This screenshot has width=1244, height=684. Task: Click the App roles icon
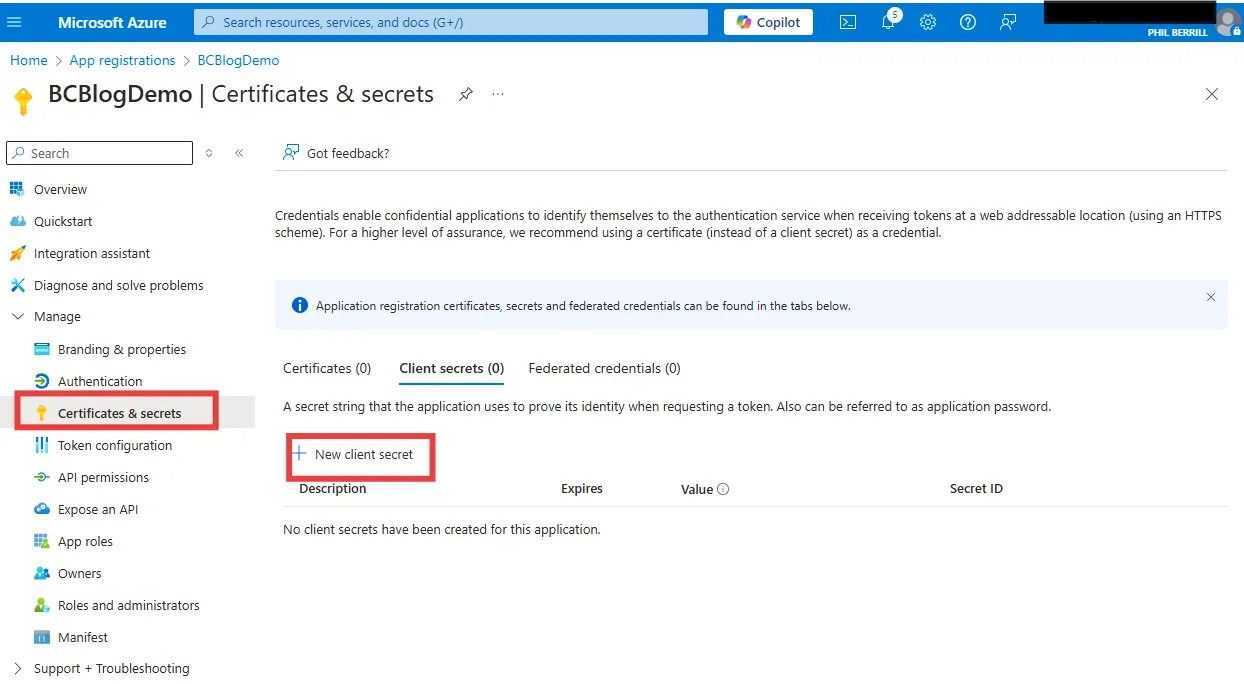(x=41, y=541)
